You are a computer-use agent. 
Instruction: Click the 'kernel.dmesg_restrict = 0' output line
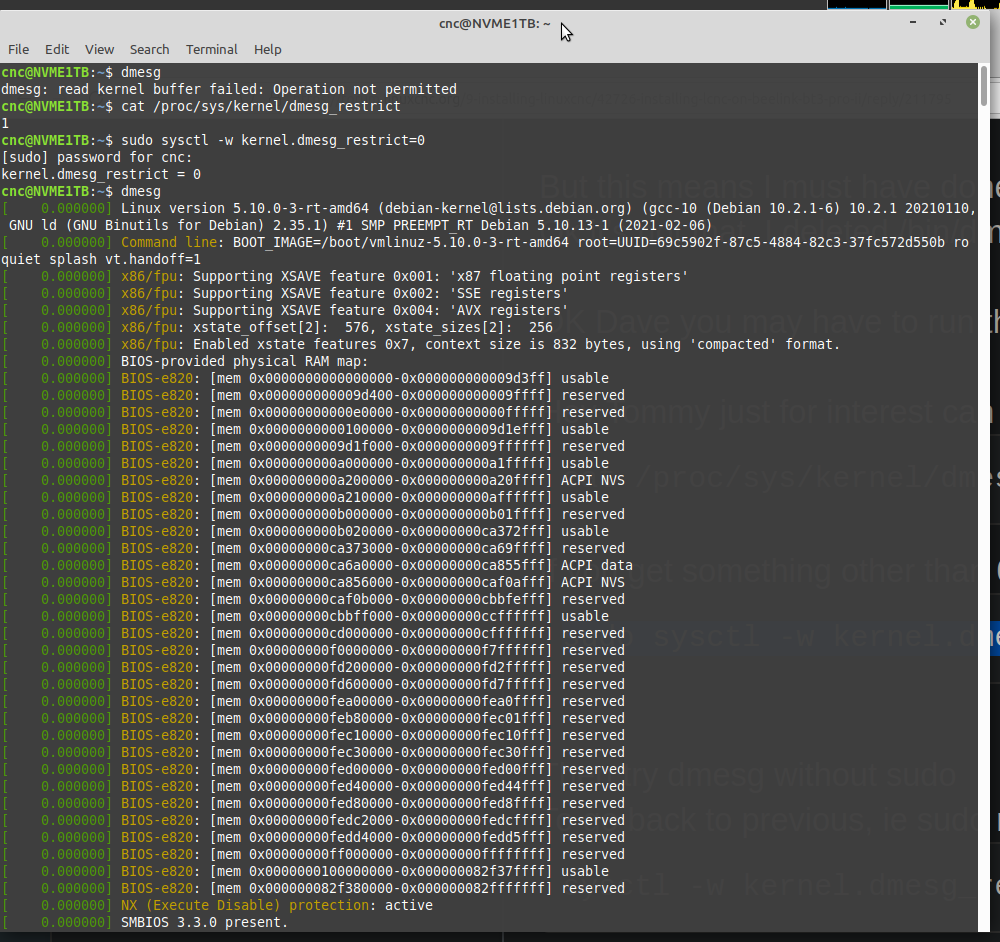tap(101, 174)
